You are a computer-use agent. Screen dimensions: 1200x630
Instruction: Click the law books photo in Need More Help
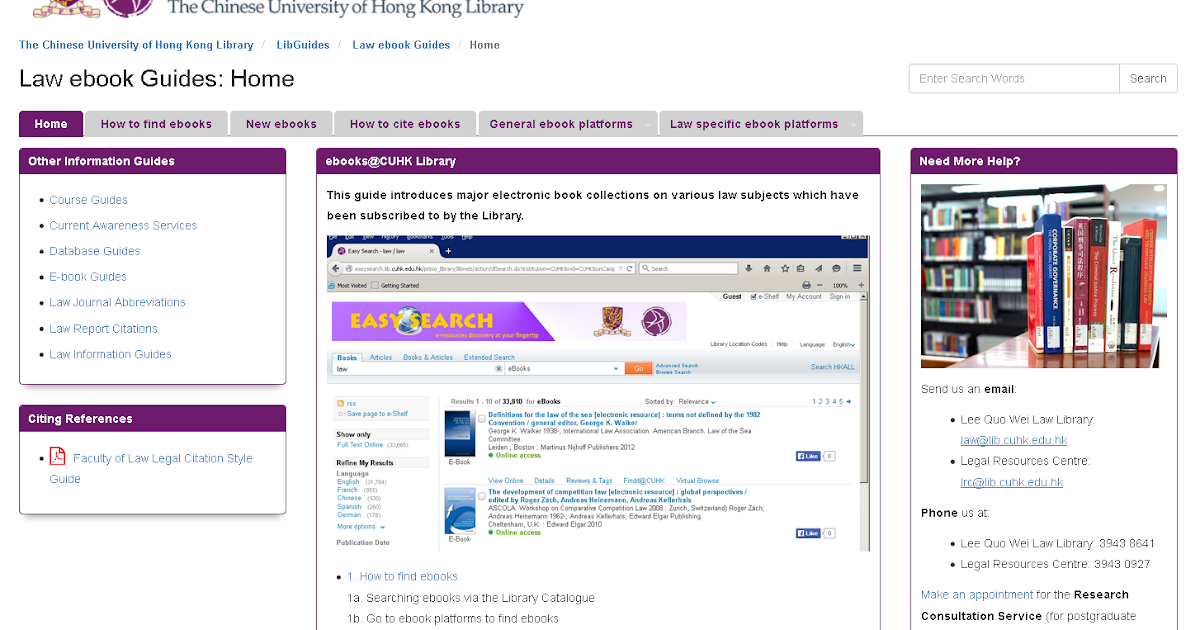(x=1043, y=275)
